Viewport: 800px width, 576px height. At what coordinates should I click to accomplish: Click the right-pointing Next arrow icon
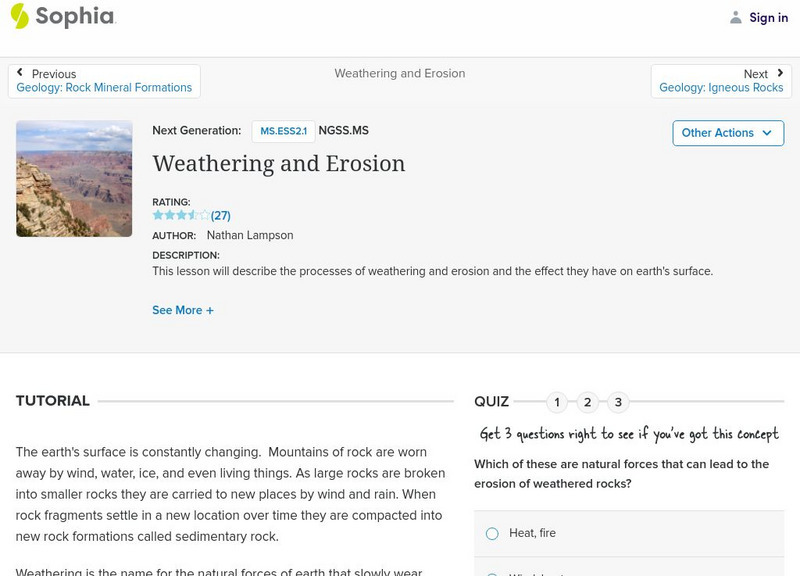point(778,72)
